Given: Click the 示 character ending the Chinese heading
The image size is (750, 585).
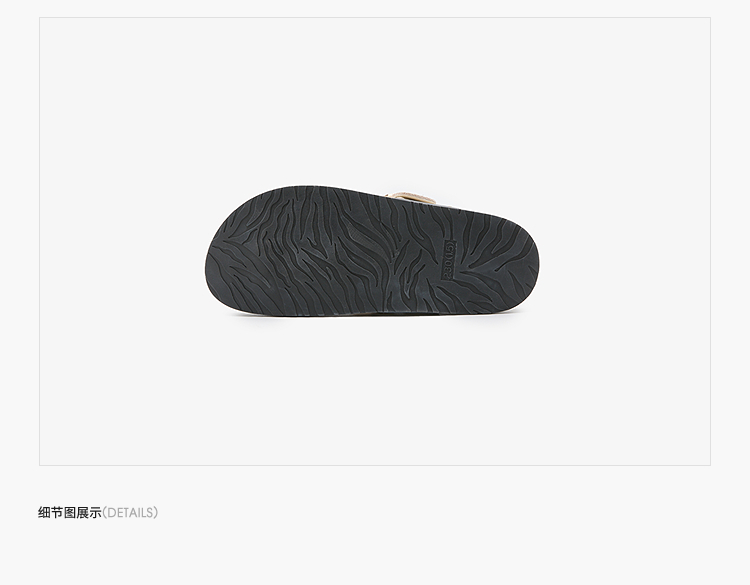Looking at the screenshot, I should coord(96,513).
